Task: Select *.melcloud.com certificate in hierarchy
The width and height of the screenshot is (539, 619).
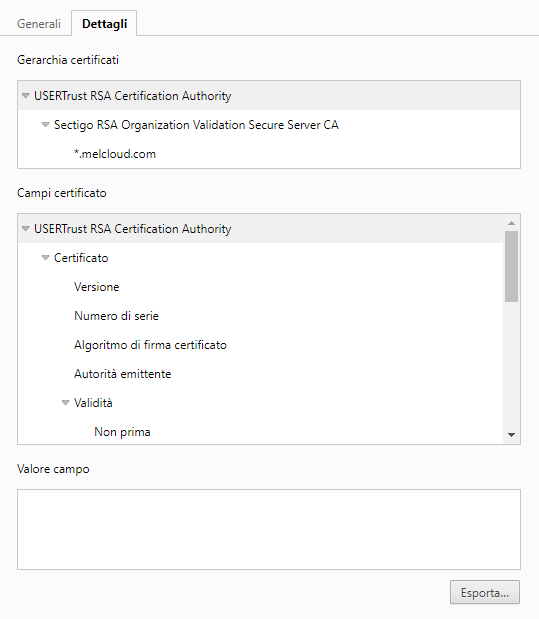Action: point(115,154)
